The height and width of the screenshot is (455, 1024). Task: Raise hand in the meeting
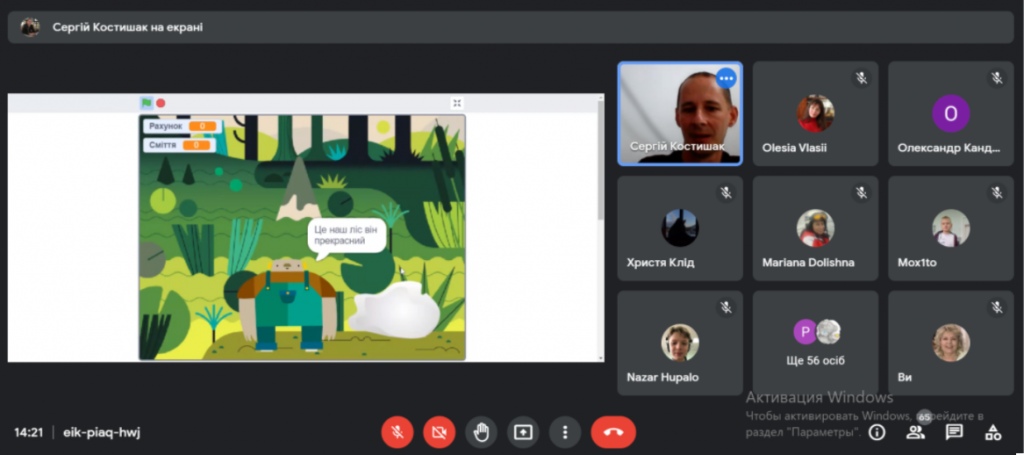(x=481, y=432)
